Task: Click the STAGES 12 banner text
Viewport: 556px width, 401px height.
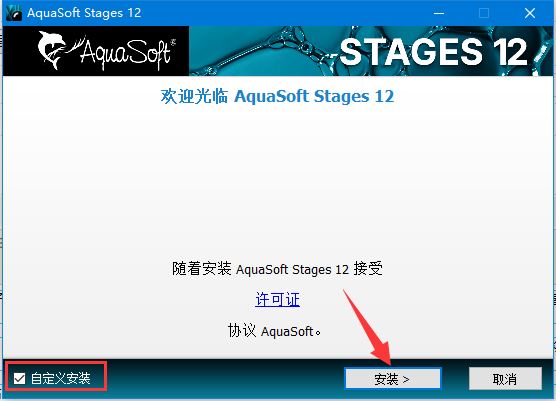Action: point(433,52)
